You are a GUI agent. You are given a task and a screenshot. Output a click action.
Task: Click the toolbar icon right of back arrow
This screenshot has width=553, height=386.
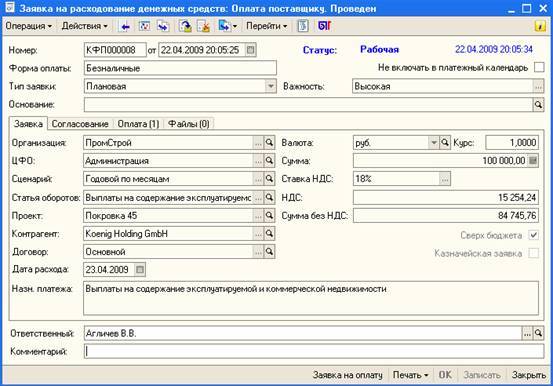(x=145, y=26)
